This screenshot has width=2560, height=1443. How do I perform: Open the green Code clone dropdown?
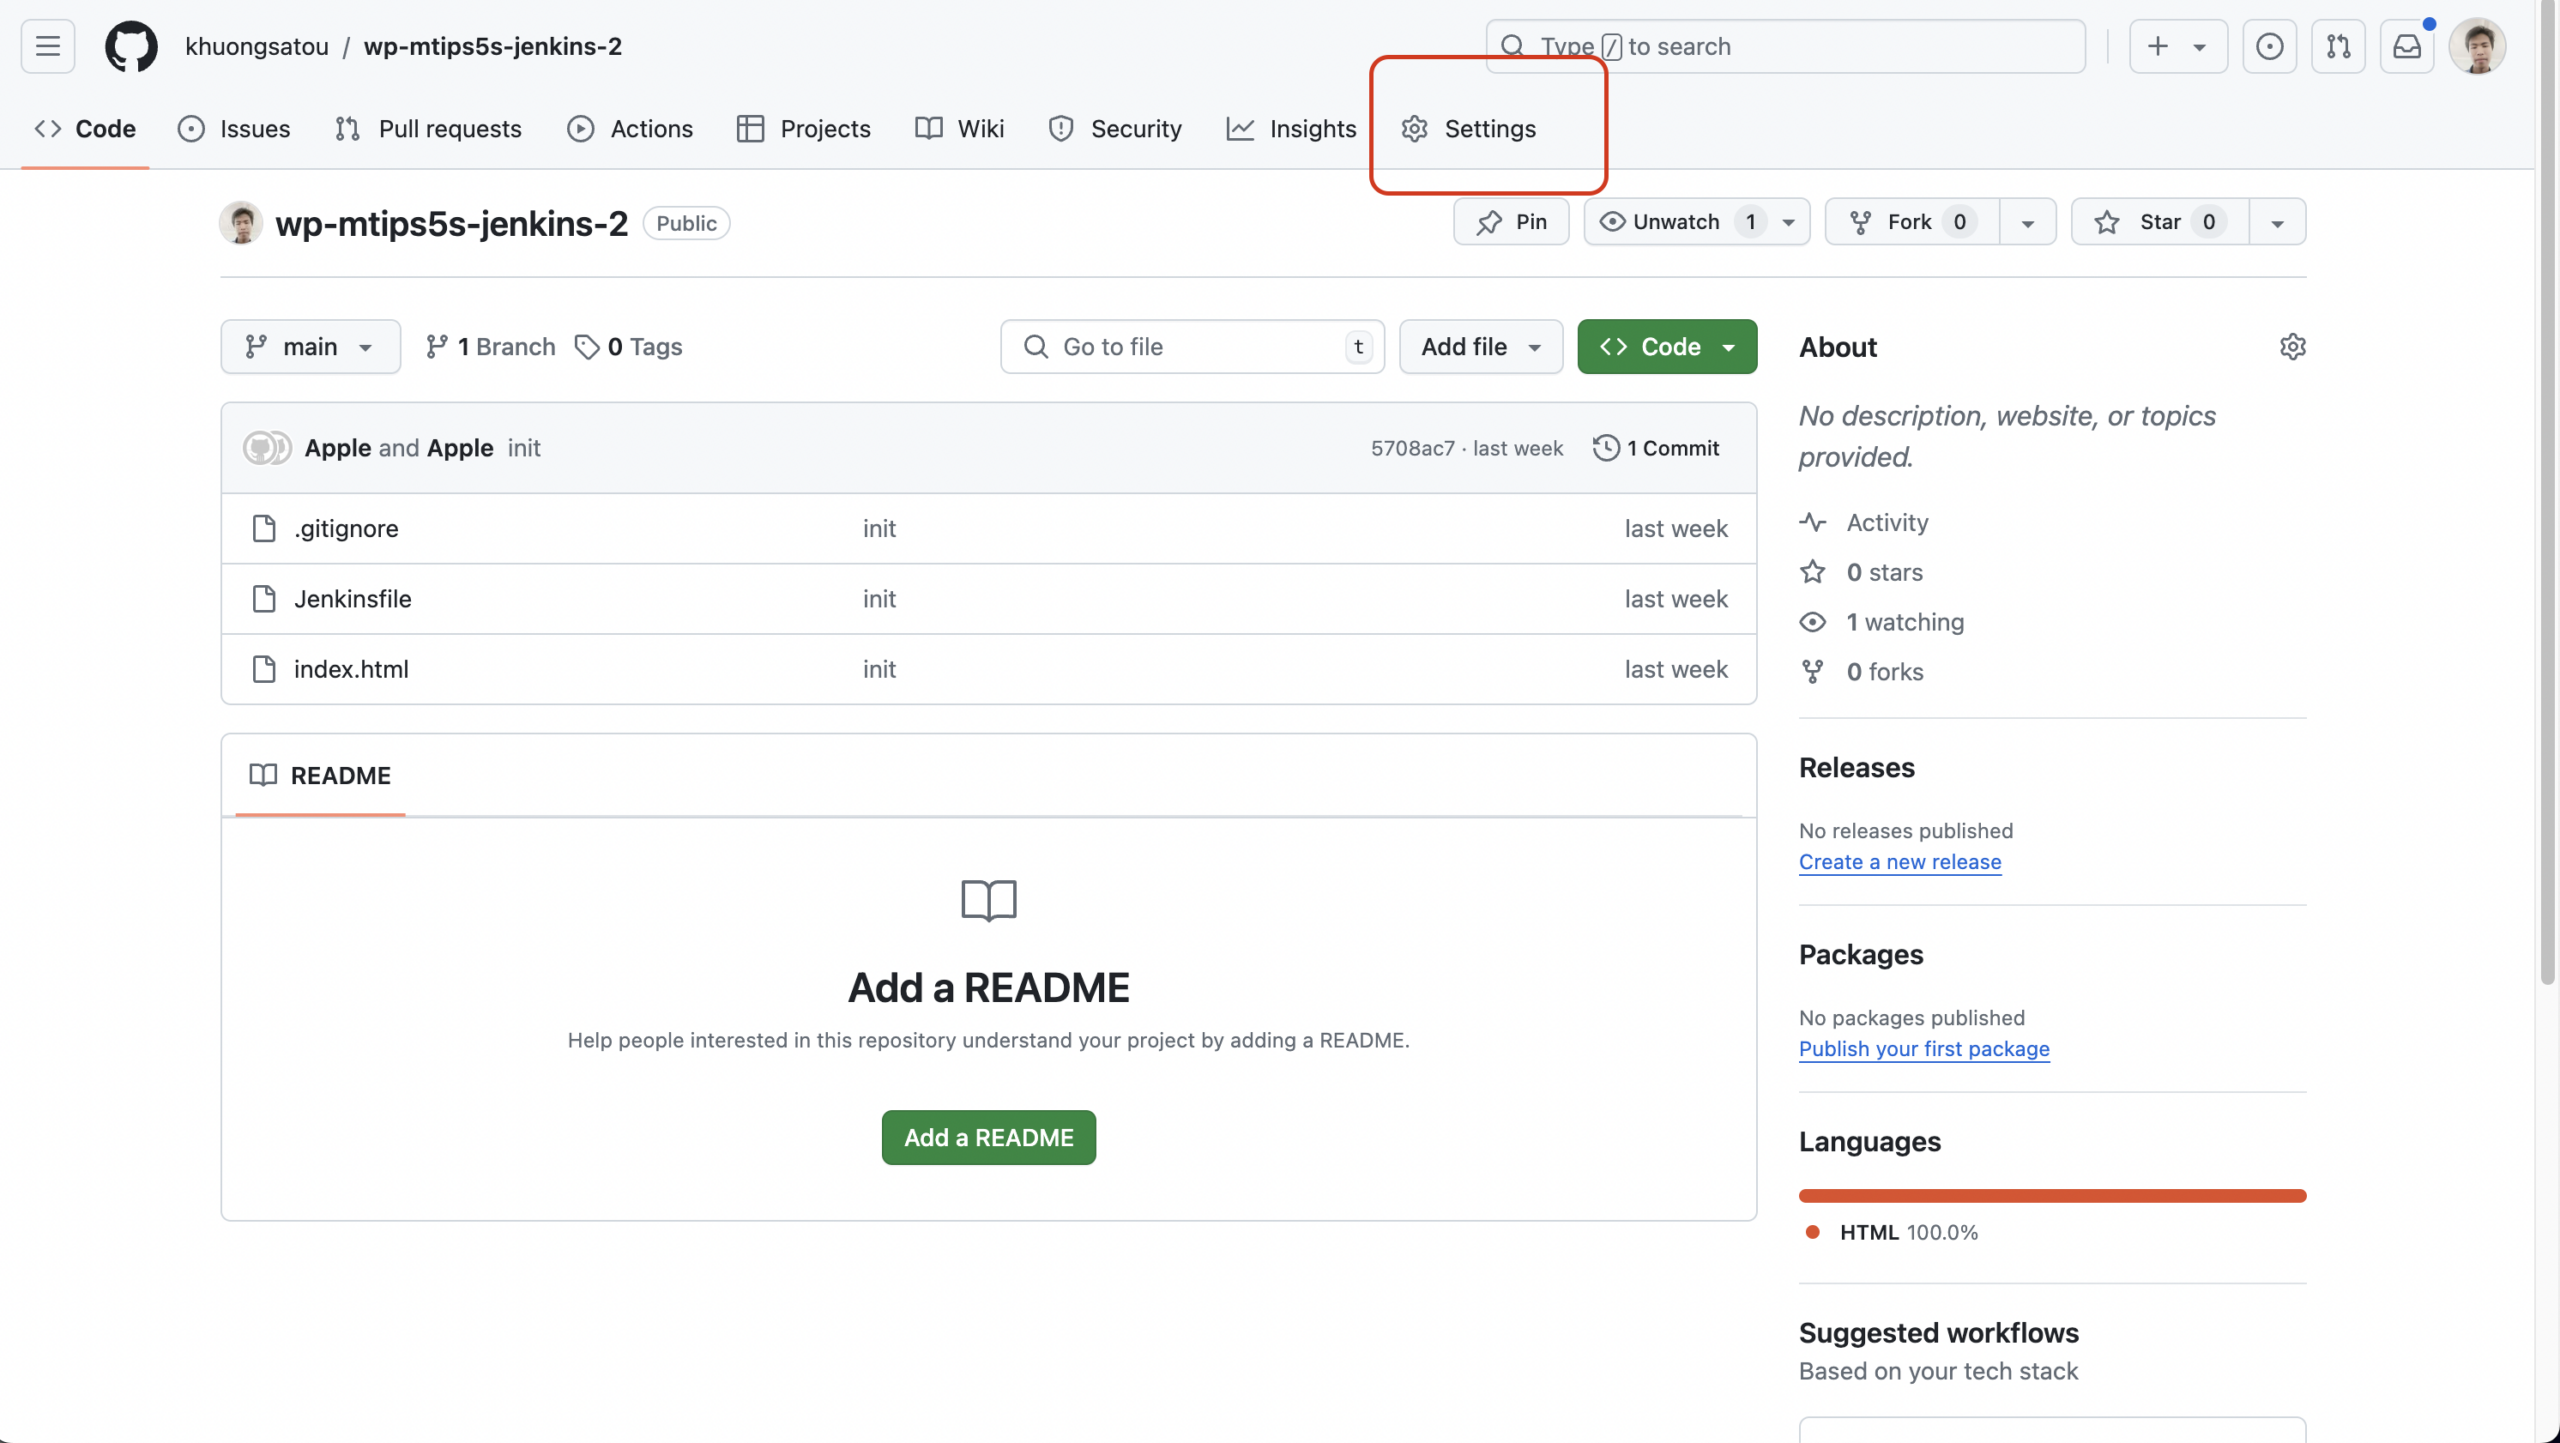coord(1667,347)
